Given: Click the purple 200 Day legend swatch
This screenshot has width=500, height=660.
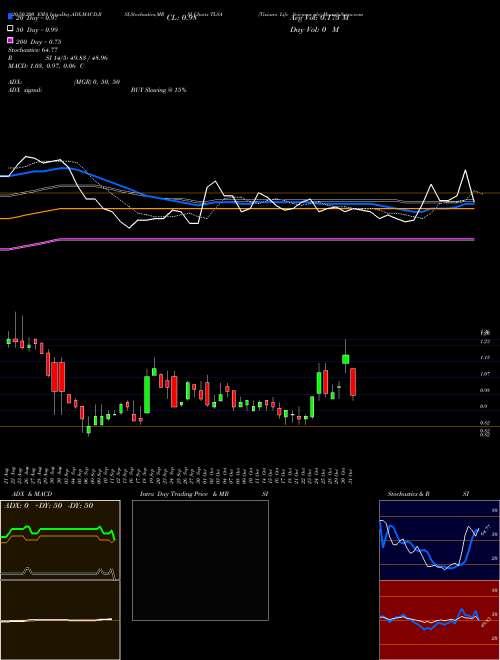Looking at the screenshot, I should pyautogui.click(x=10, y=41).
